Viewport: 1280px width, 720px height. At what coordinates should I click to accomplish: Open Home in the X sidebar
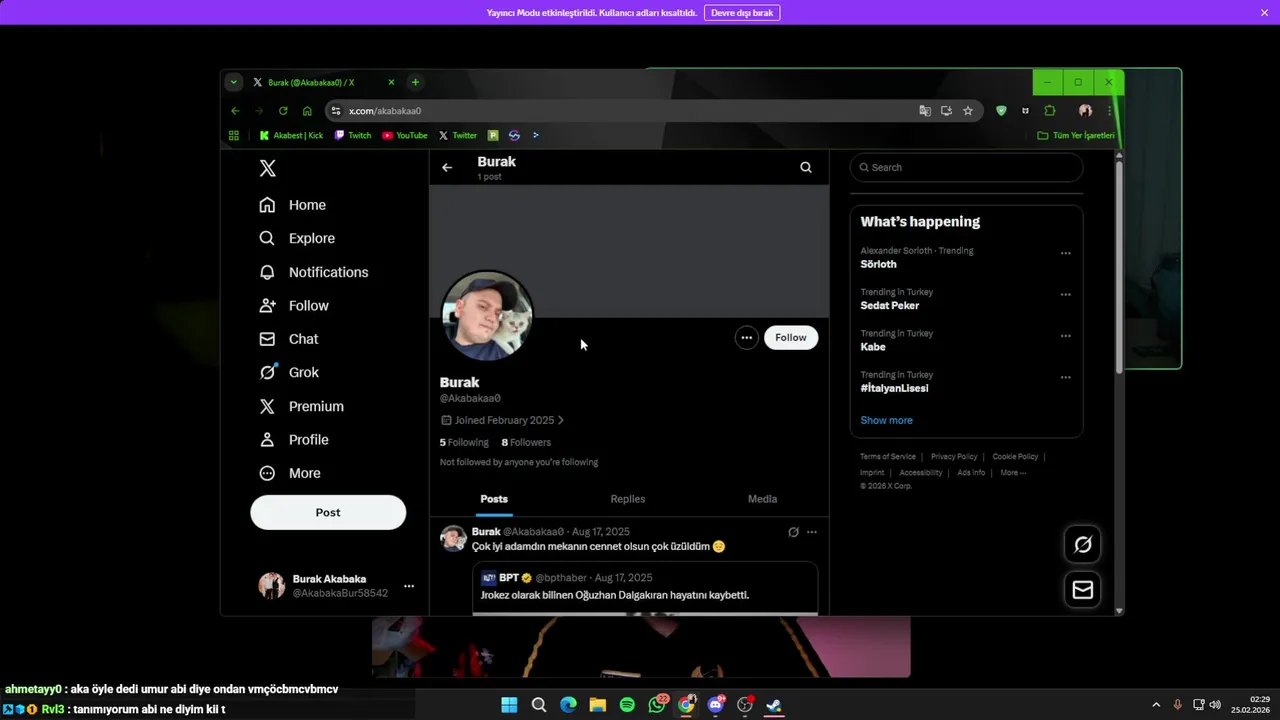pos(293,205)
